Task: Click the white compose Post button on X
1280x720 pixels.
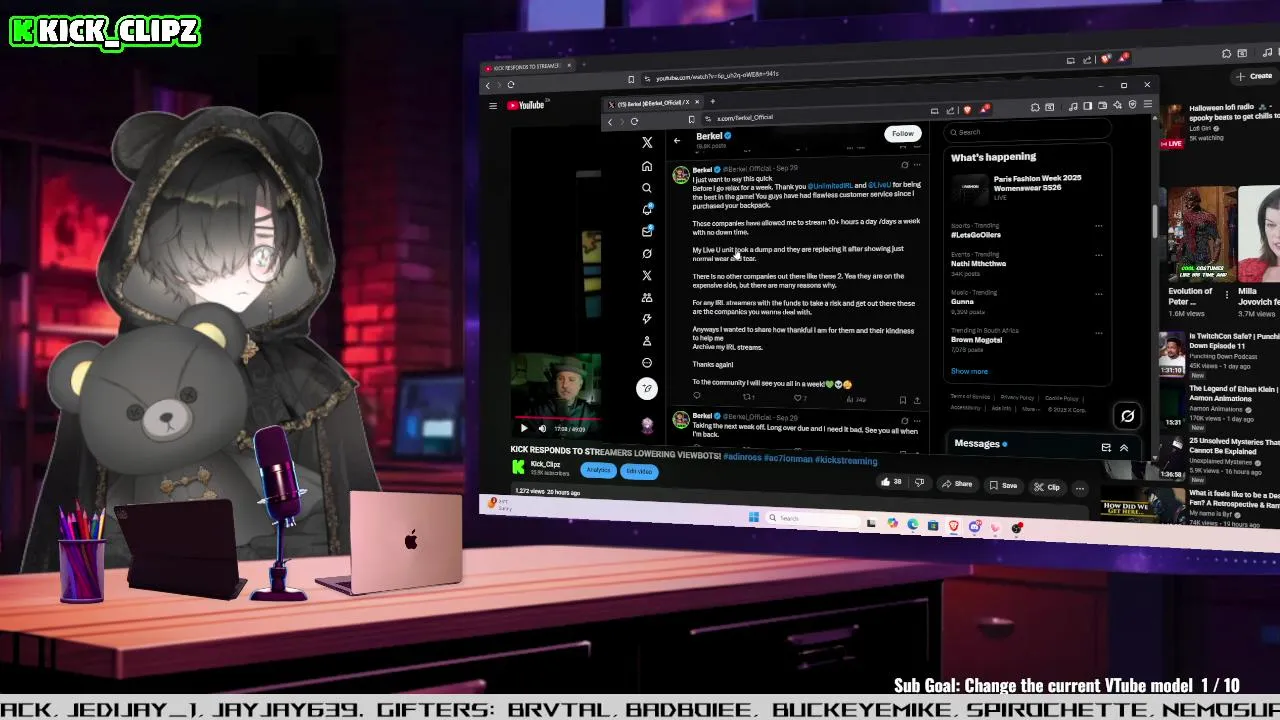Action: [x=647, y=388]
